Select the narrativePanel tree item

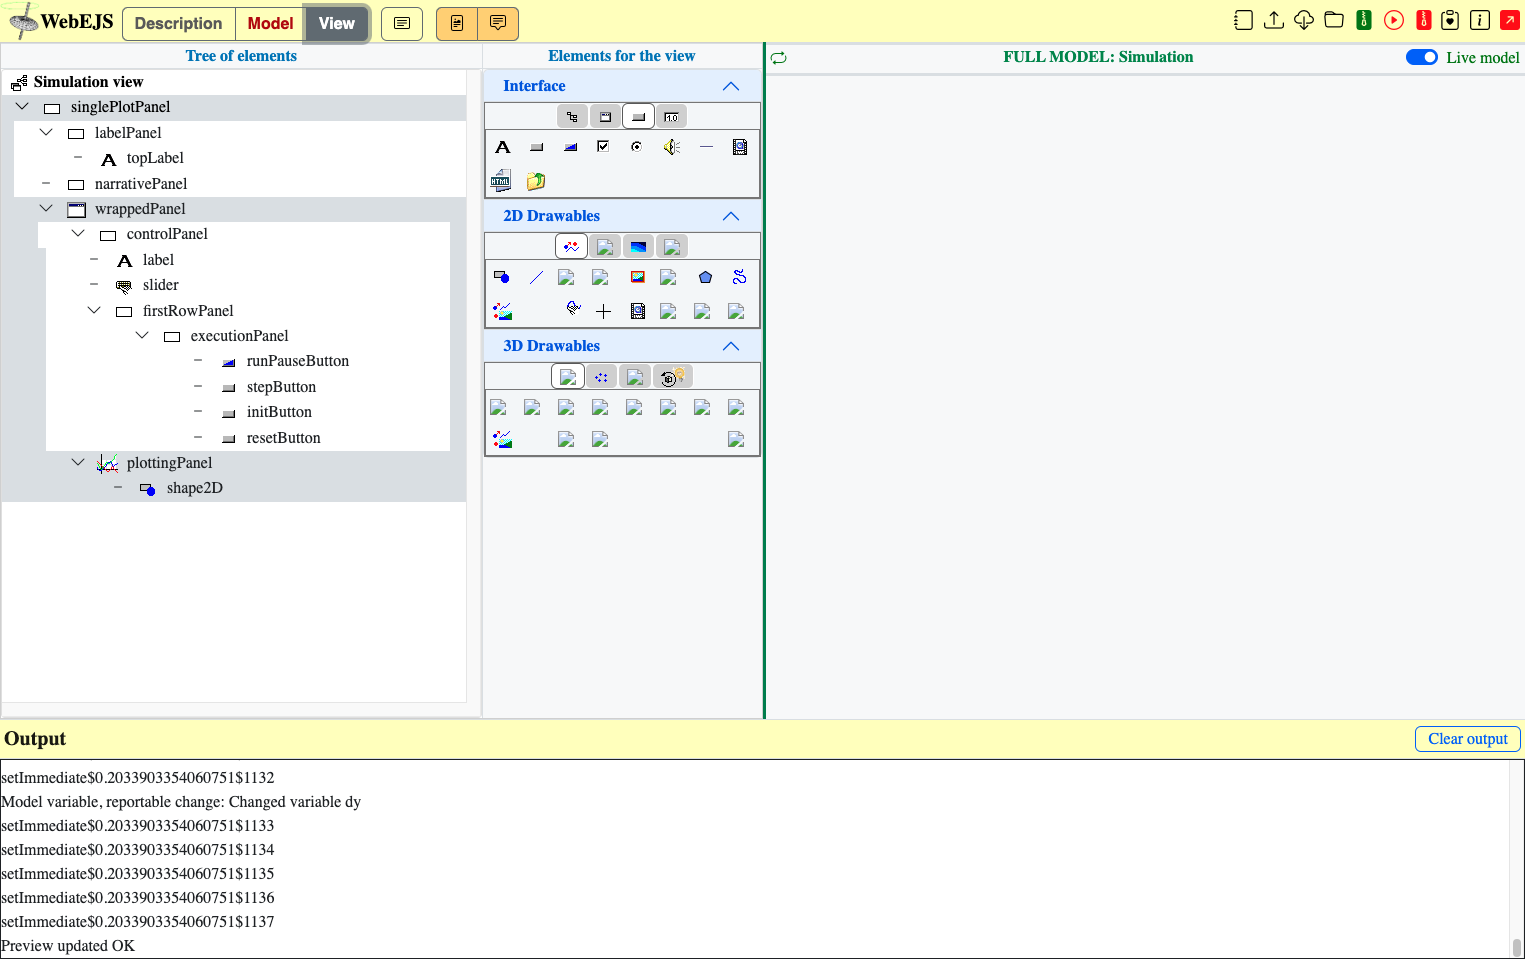click(x=141, y=184)
